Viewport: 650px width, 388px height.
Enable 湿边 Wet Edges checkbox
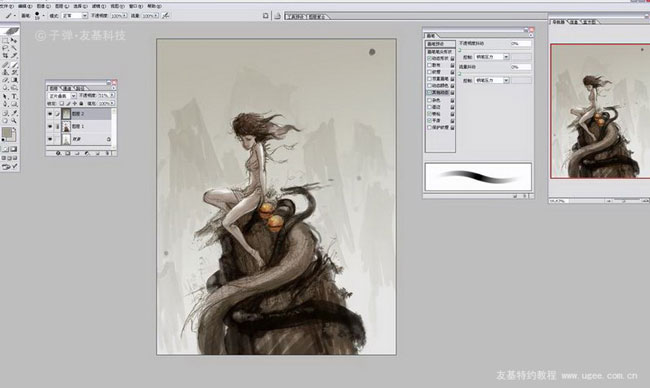tap(429, 107)
